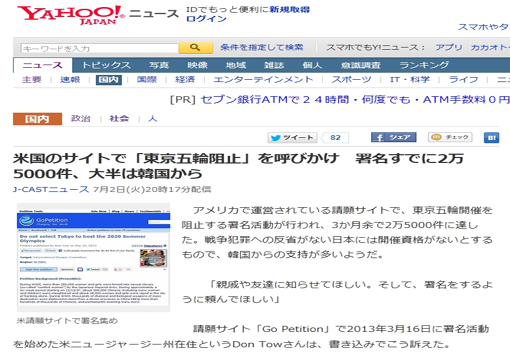Click the Hatena B! bookmark icon

pyautogui.click(x=491, y=138)
